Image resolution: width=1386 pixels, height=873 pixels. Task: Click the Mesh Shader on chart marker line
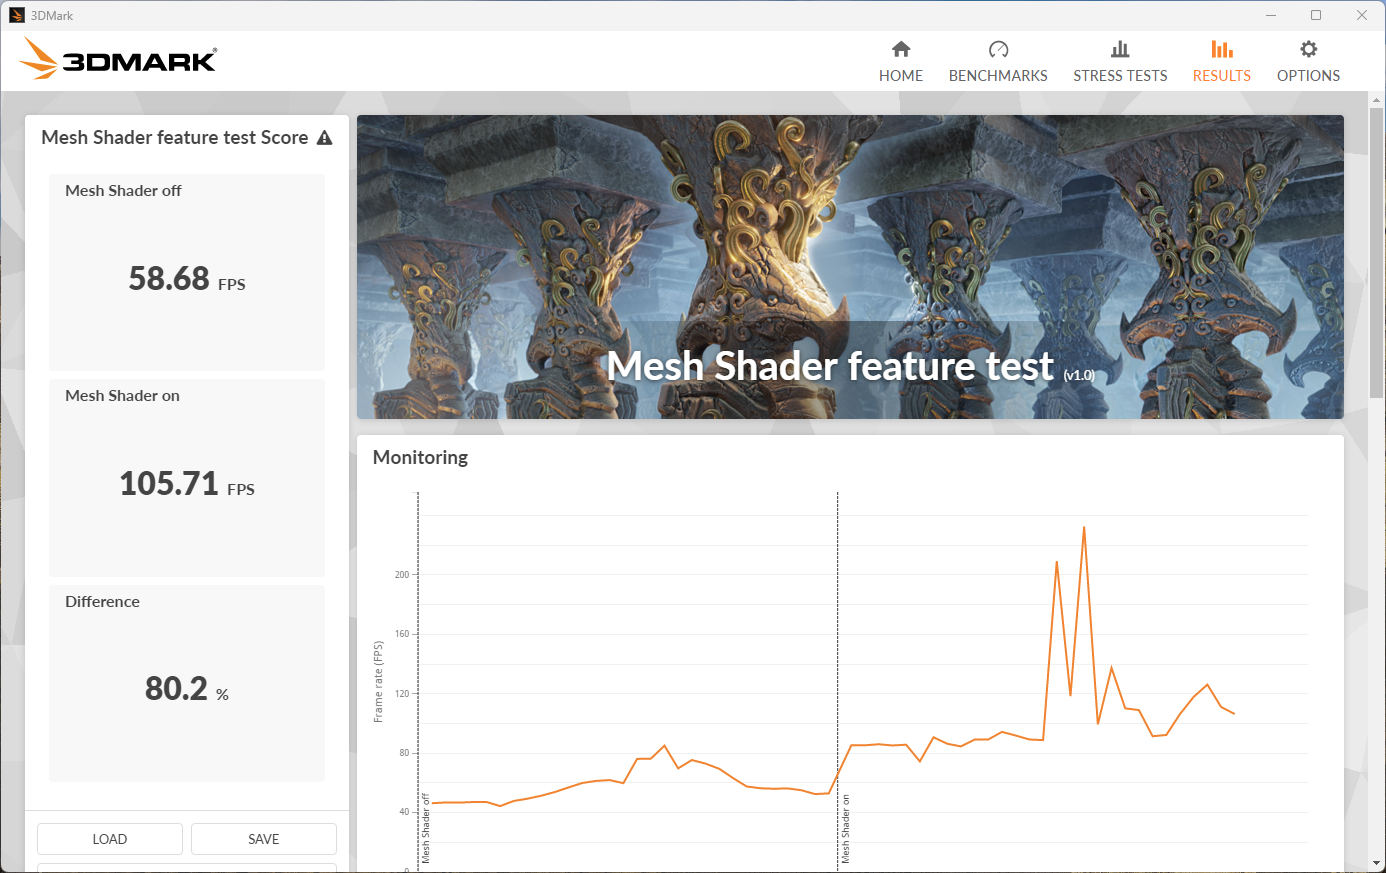[x=838, y=680]
